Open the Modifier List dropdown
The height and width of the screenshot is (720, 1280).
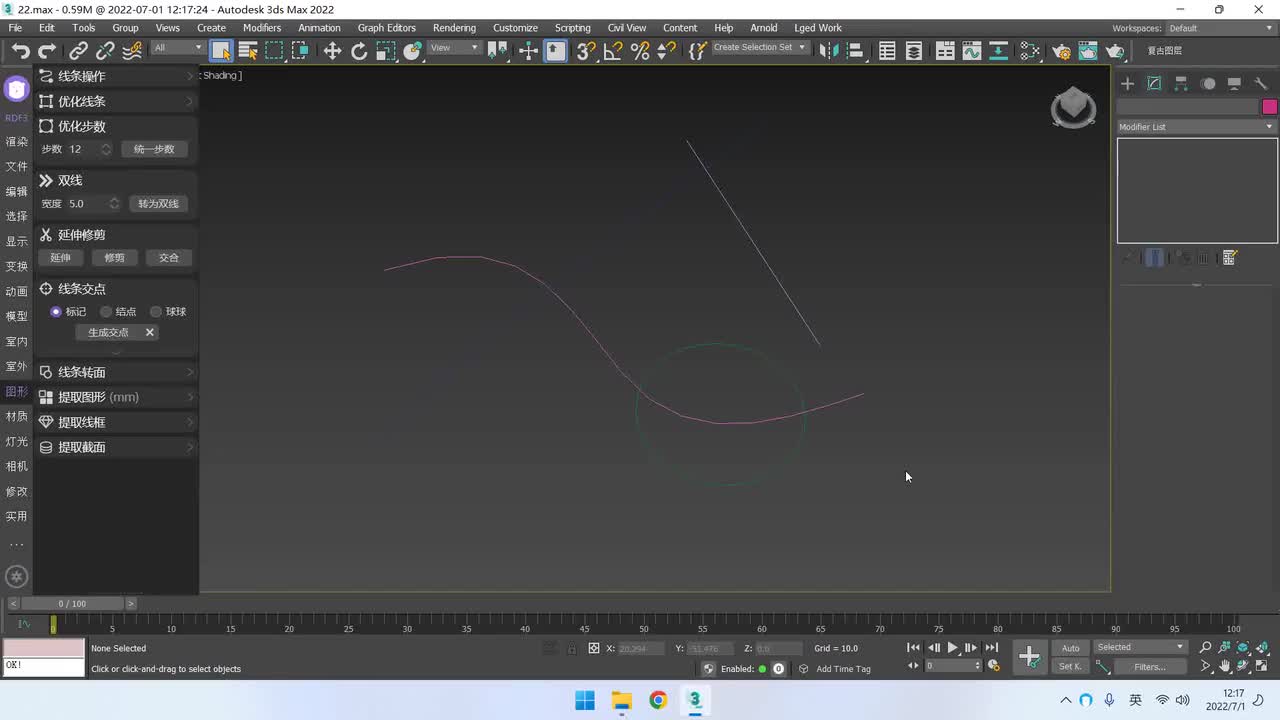pyautogui.click(x=1196, y=127)
